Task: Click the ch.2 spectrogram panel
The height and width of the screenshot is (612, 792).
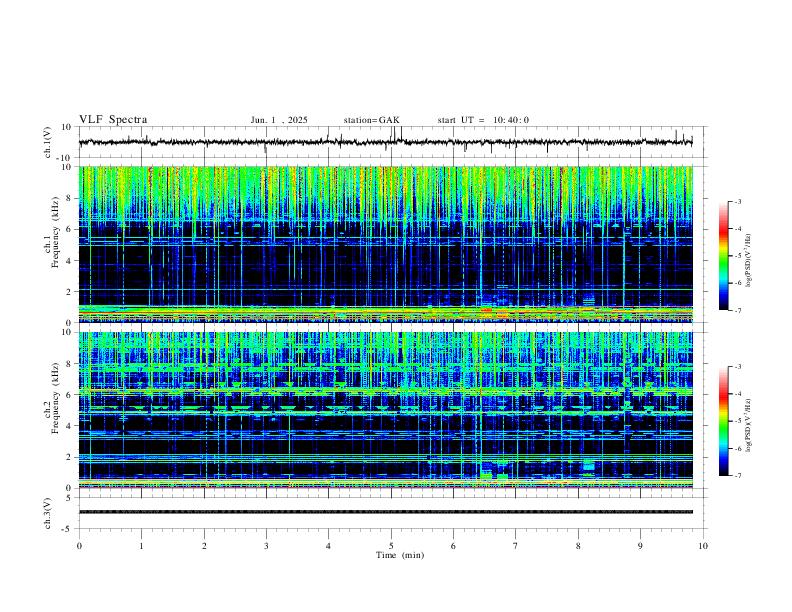Action: 386,410
